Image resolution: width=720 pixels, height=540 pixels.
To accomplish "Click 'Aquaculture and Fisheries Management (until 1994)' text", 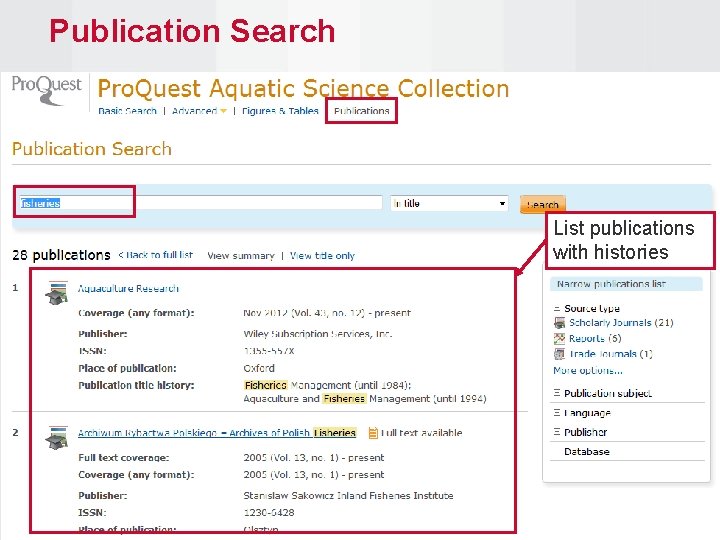I will click(365, 399).
